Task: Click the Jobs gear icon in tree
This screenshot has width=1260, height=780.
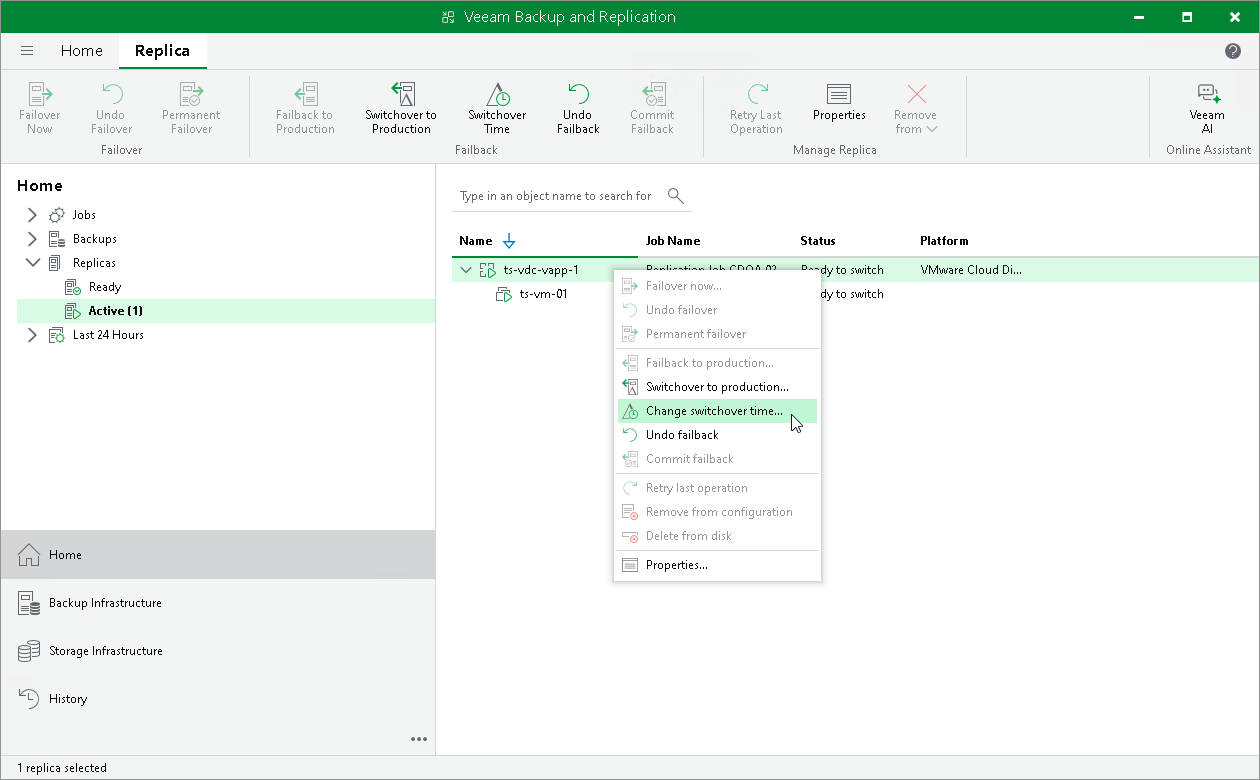Action: click(x=57, y=215)
